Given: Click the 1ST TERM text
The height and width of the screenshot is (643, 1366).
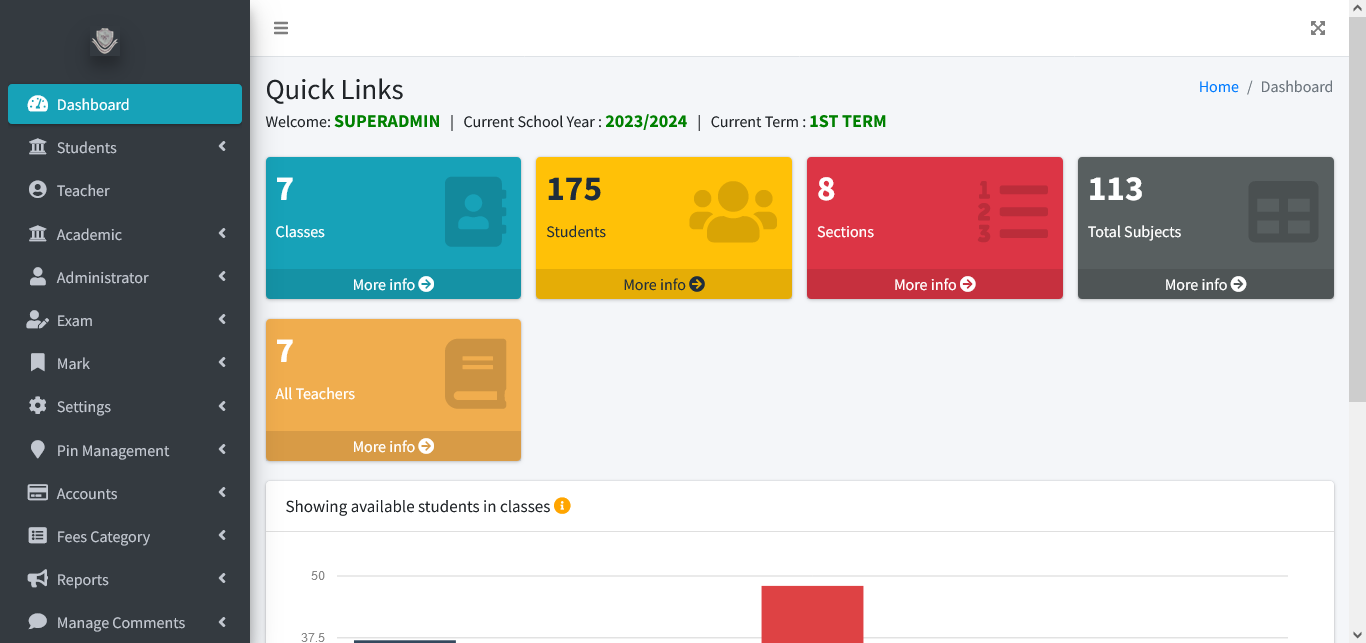Looking at the screenshot, I should point(848,121).
